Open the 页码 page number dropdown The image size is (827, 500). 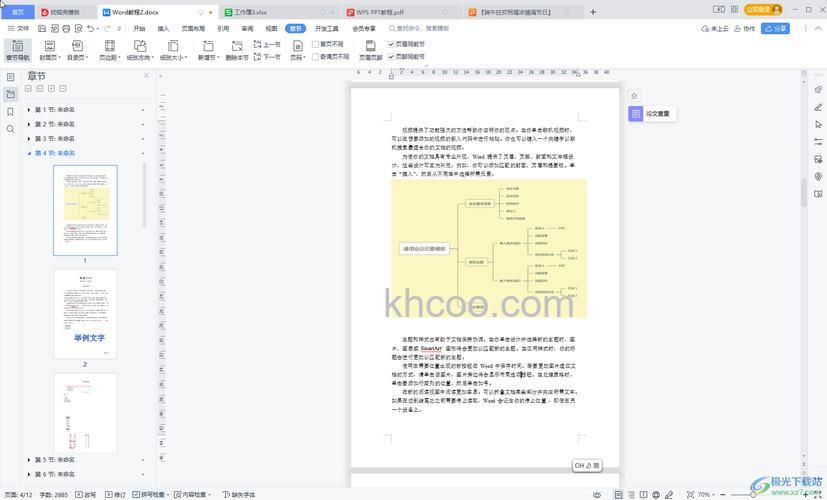[298, 50]
